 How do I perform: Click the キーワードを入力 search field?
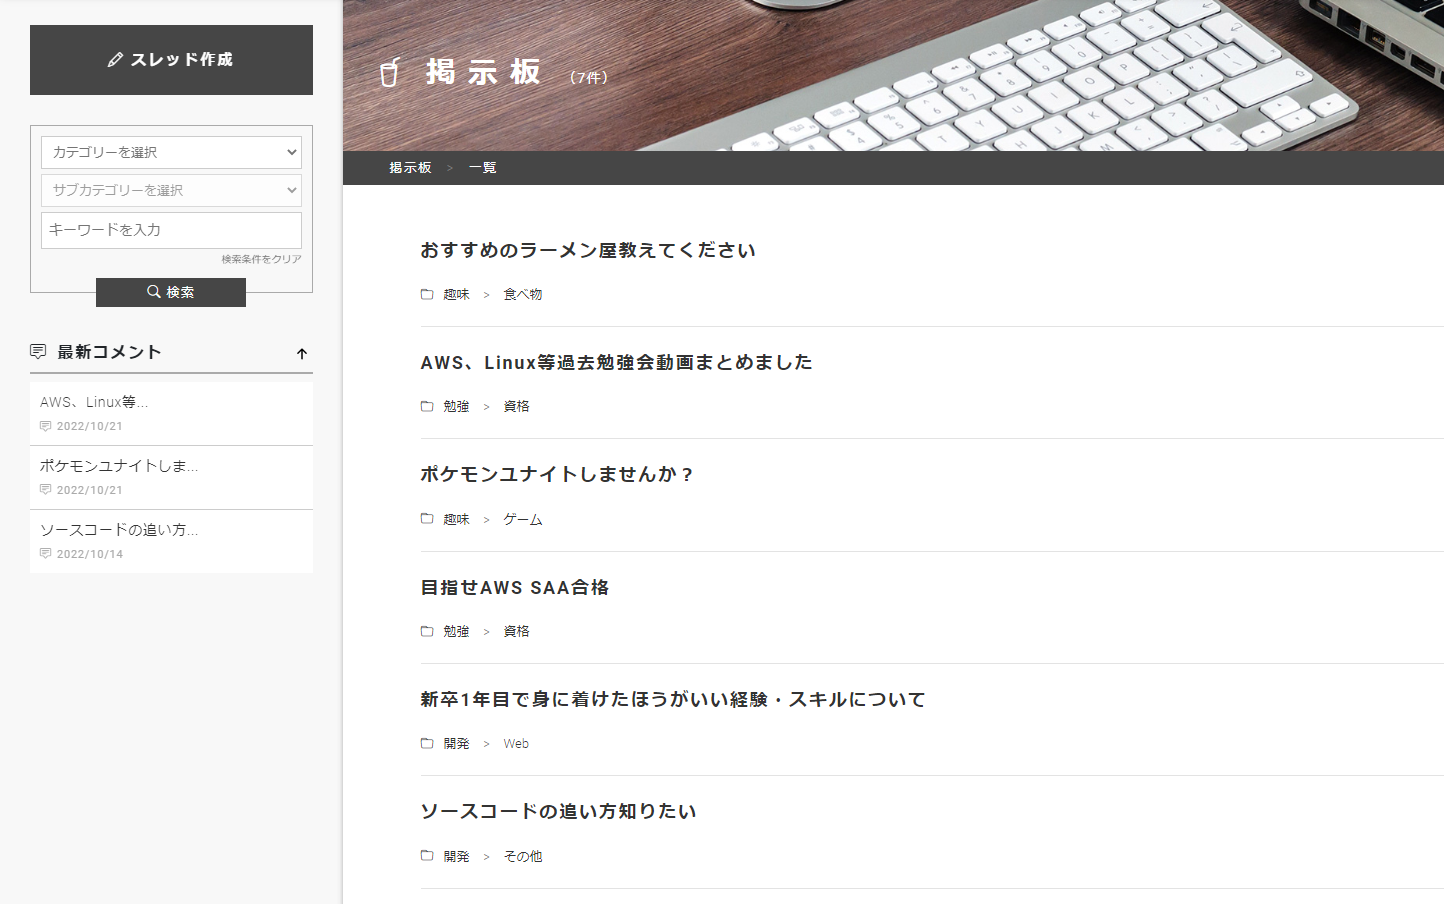[x=171, y=230]
